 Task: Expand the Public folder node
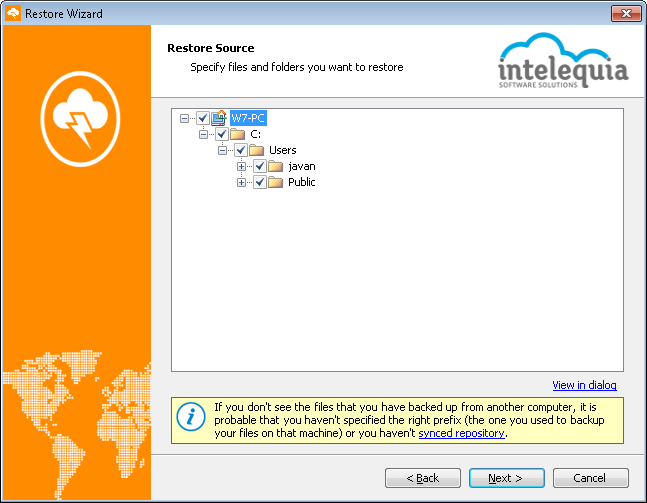[241, 182]
